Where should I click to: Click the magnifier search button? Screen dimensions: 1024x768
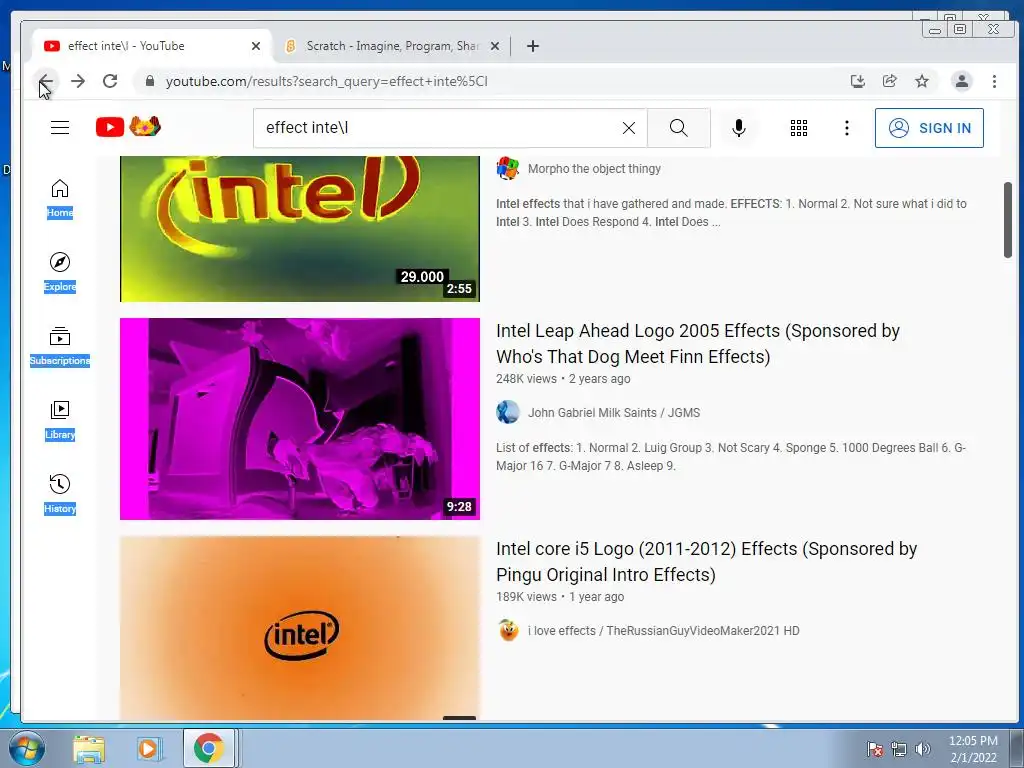point(679,128)
